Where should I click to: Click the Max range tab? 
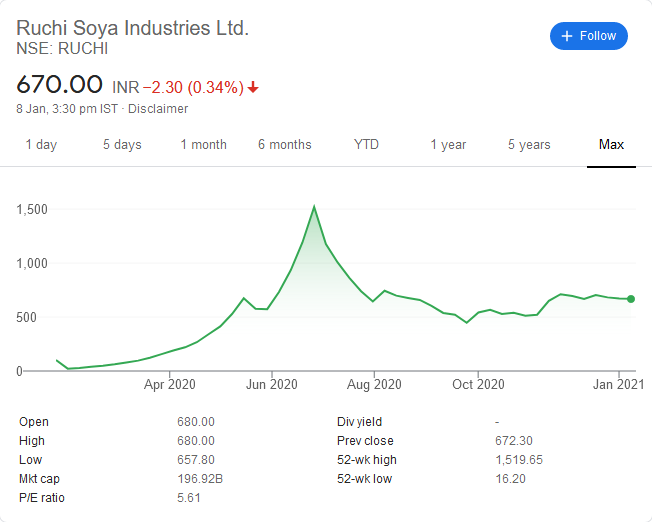tap(611, 145)
